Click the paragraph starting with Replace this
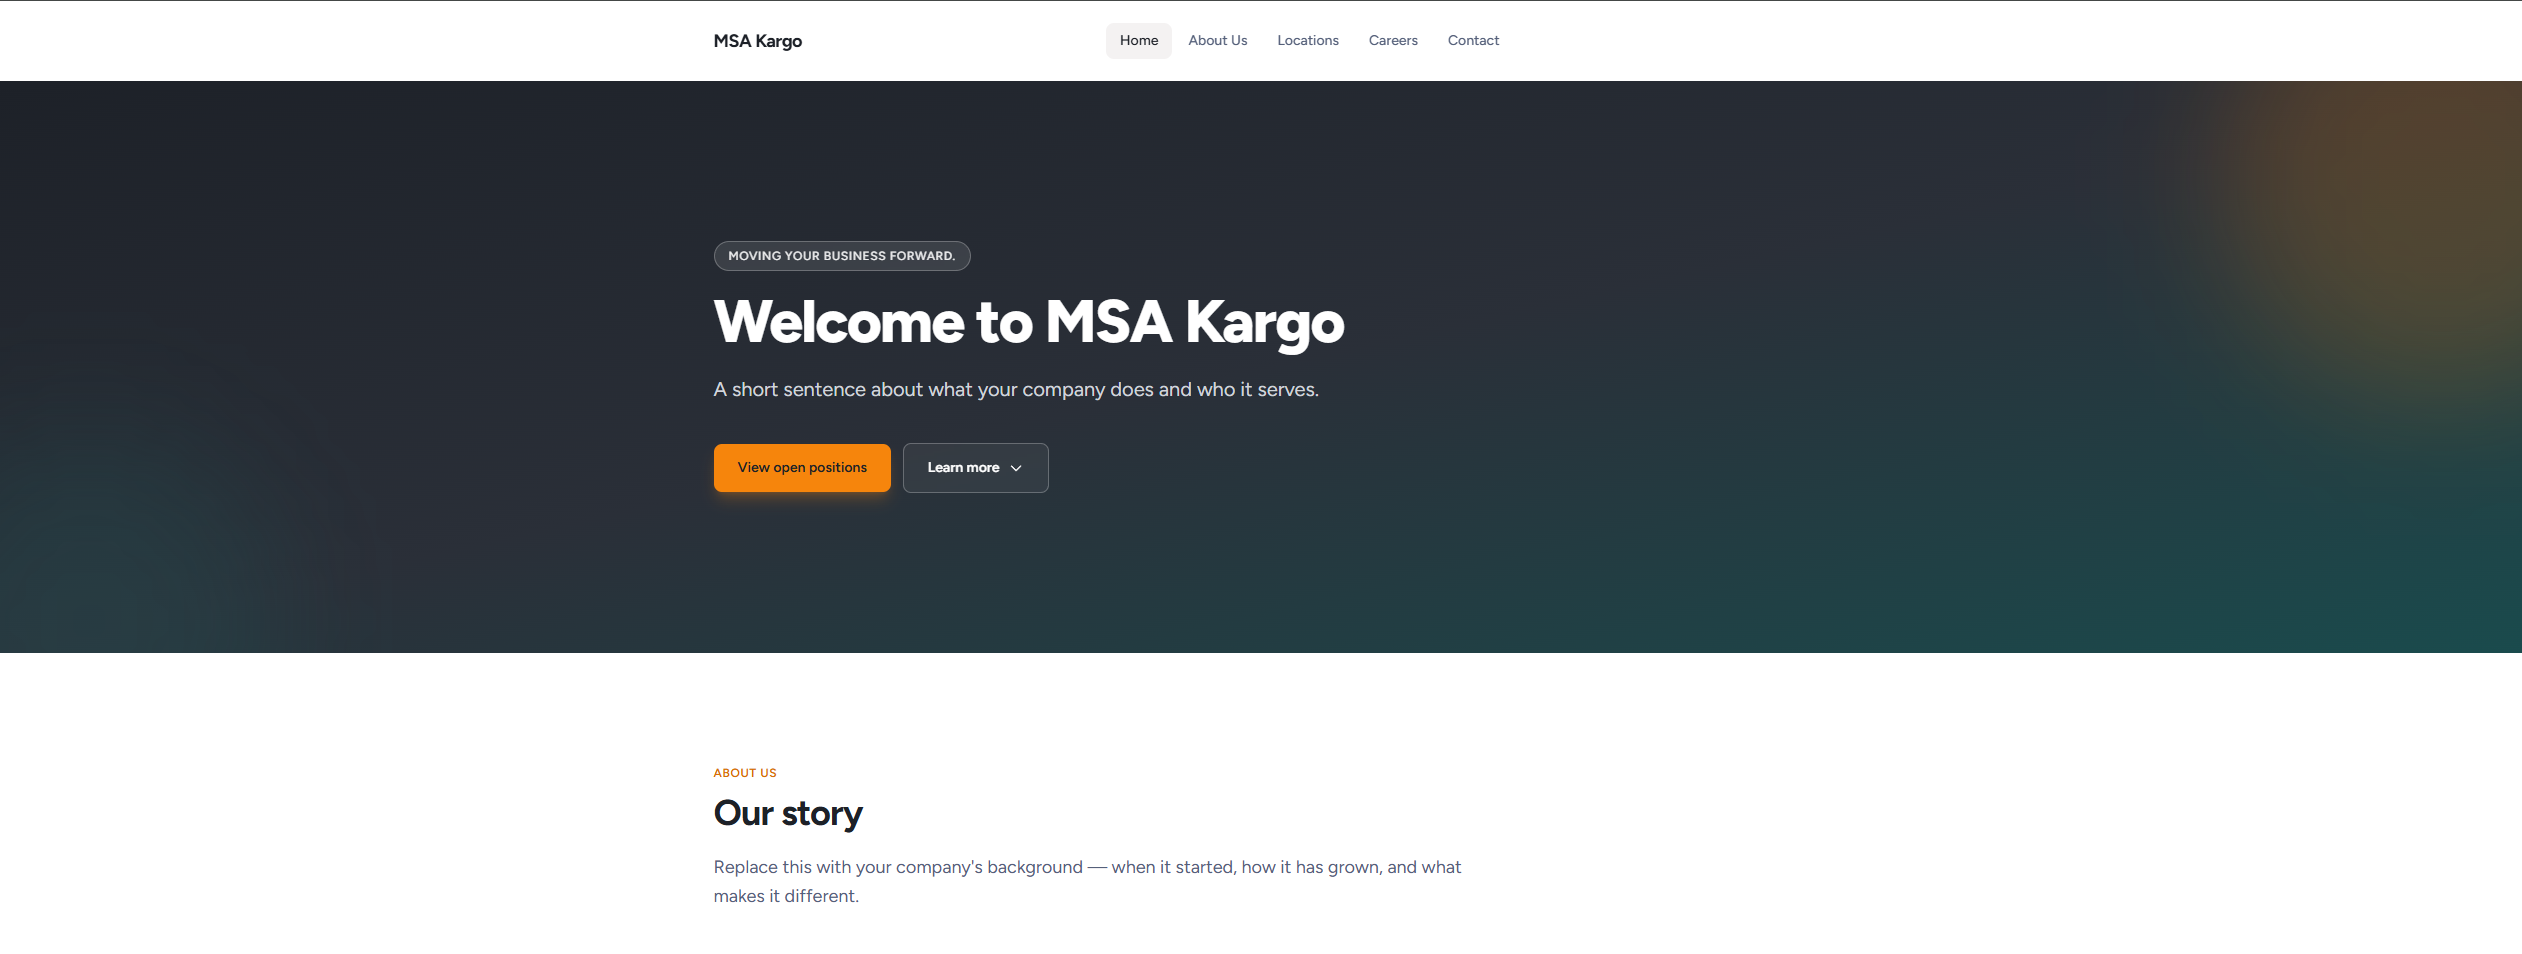 [1087, 881]
